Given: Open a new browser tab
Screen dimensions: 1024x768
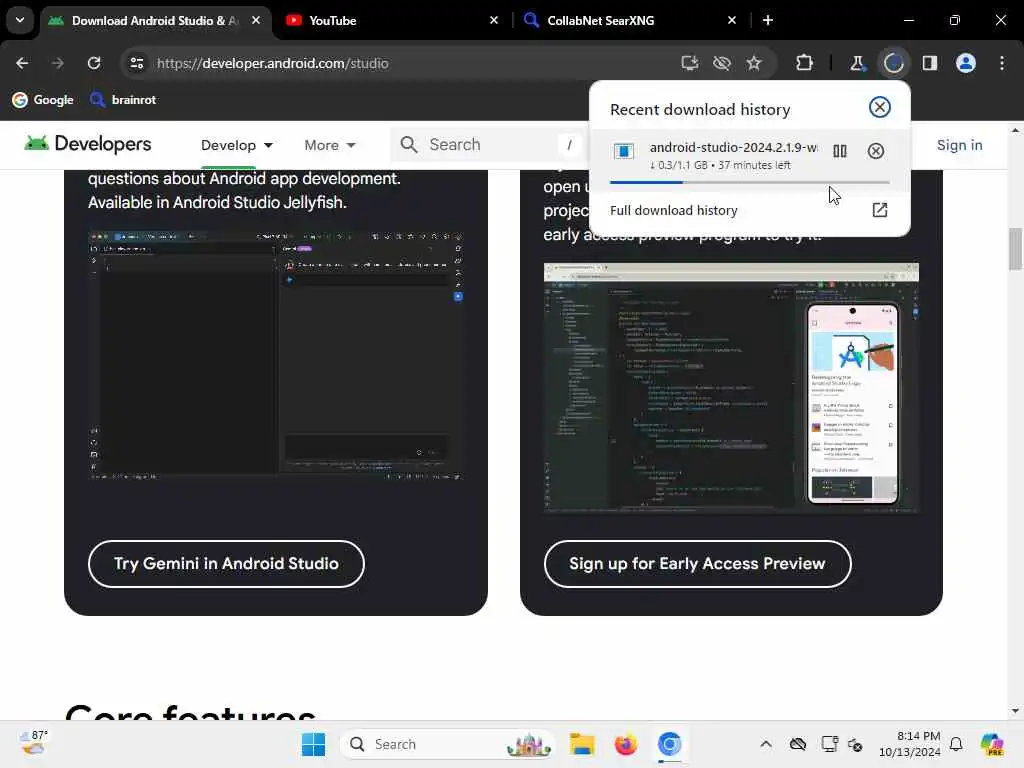Looking at the screenshot, I should pos(768,20).
